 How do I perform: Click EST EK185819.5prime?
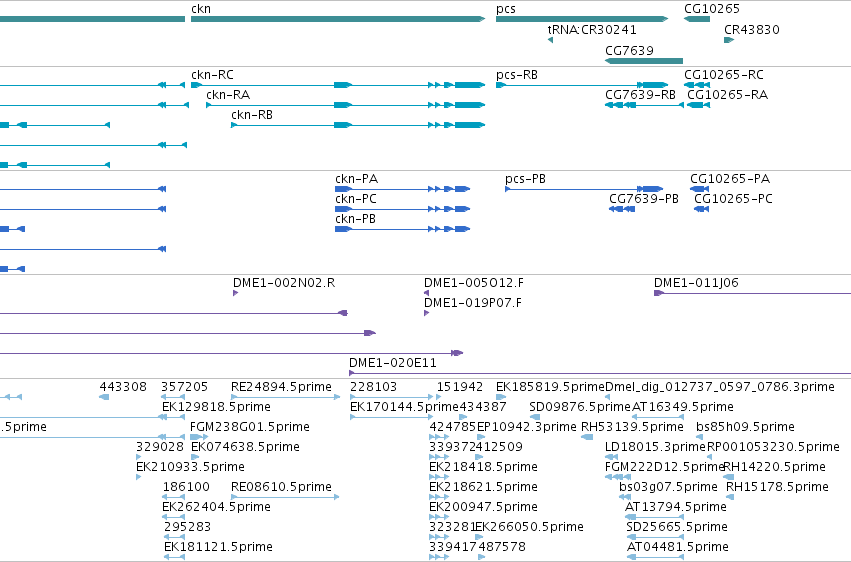click(550, 387)
